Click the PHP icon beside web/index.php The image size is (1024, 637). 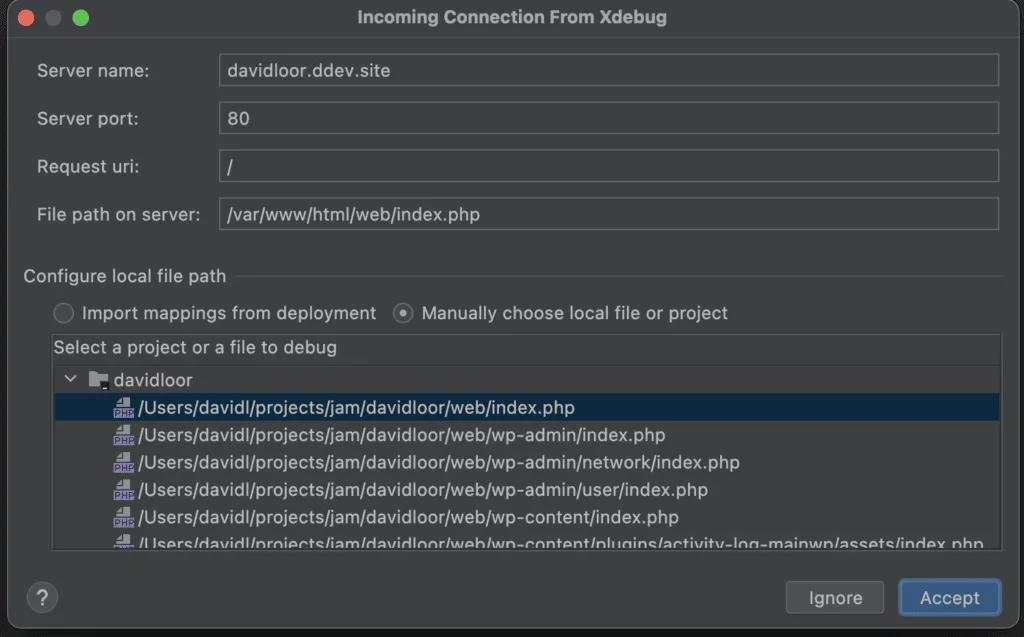click(125, 407)
